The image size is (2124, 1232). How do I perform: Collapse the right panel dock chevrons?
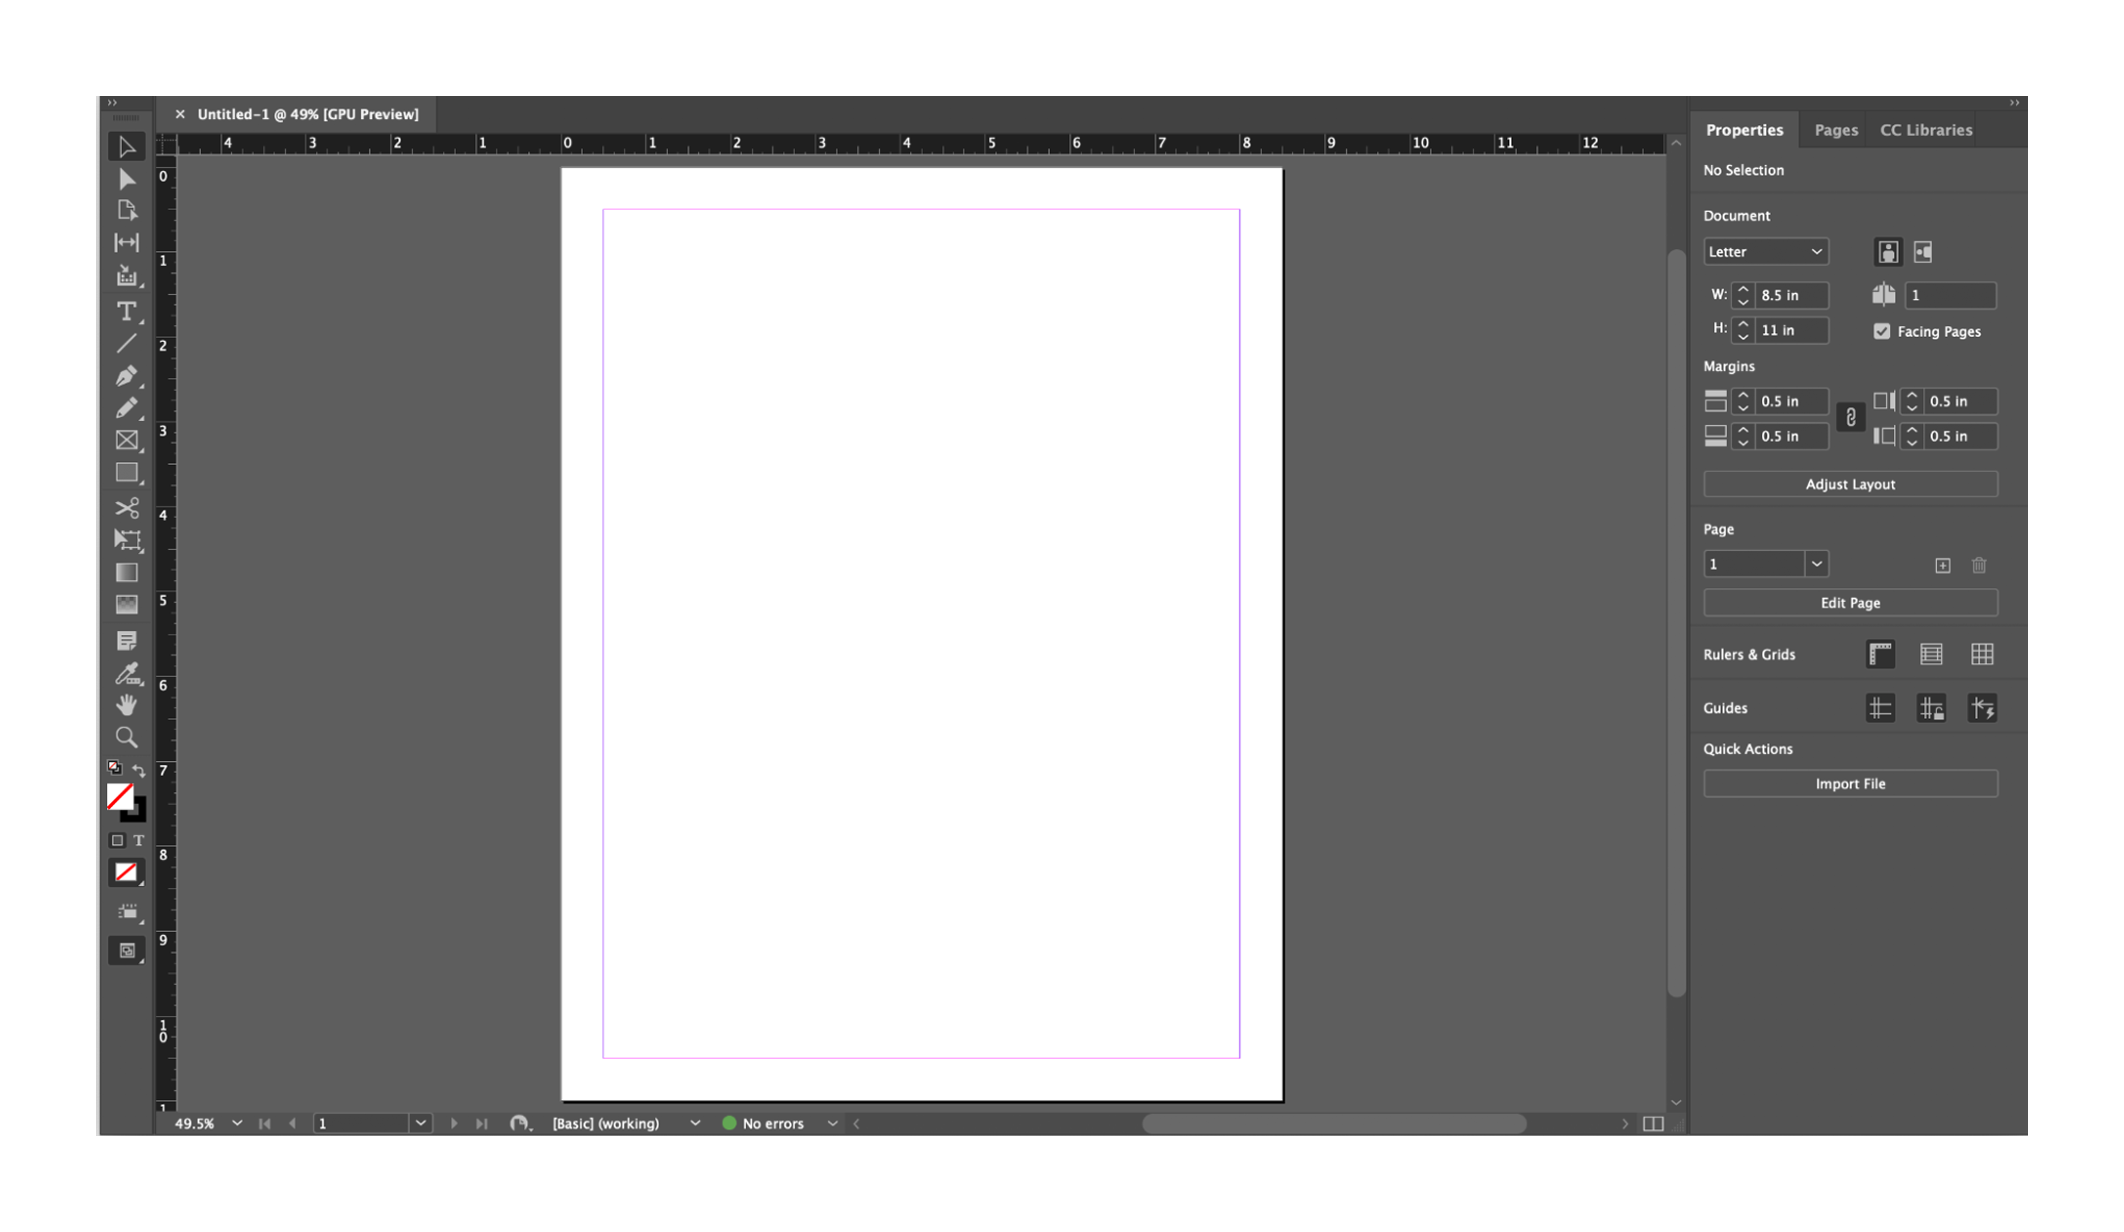point(2014,103)
